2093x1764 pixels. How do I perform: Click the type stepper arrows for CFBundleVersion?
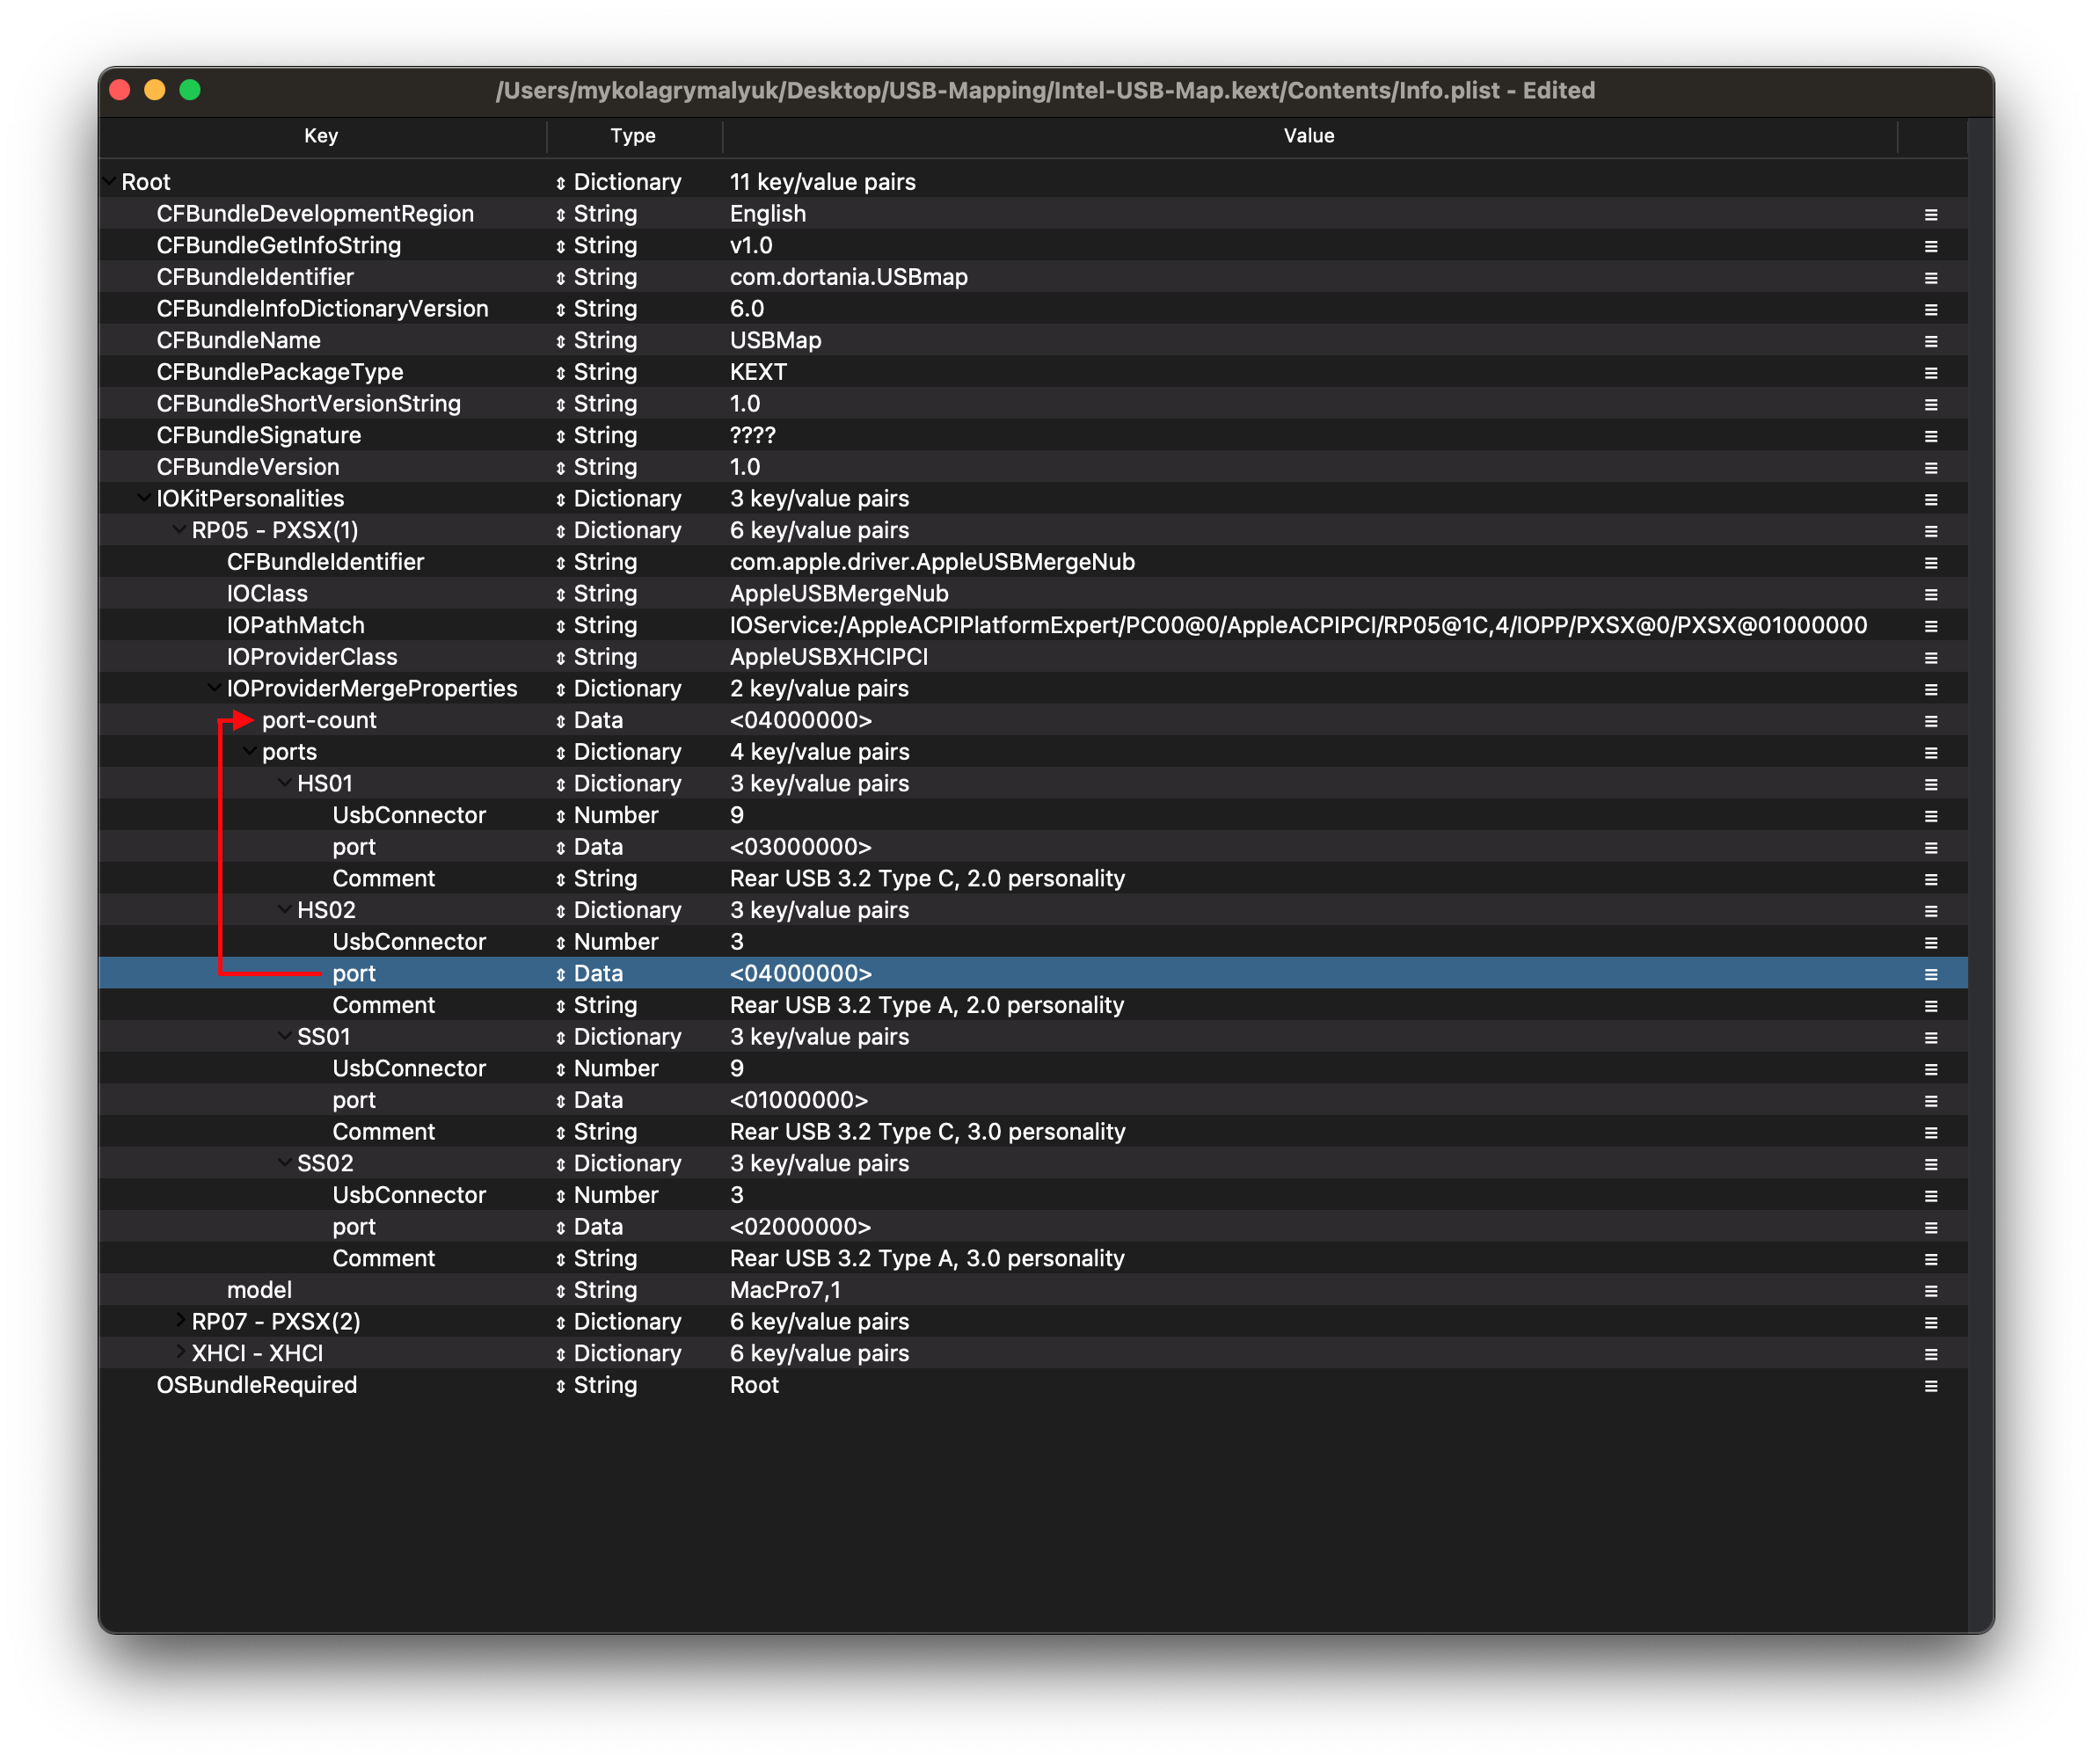coord(560,468)
